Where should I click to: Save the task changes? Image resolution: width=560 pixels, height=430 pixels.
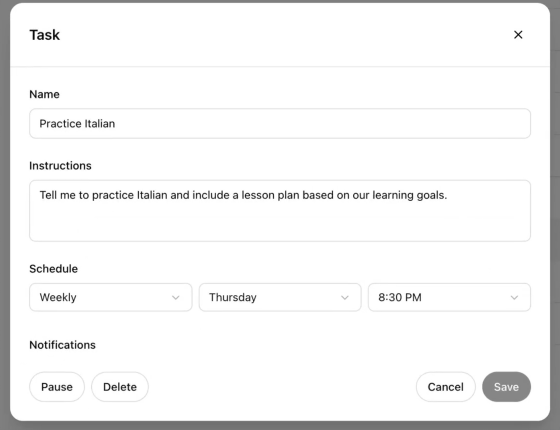(506, 387)
